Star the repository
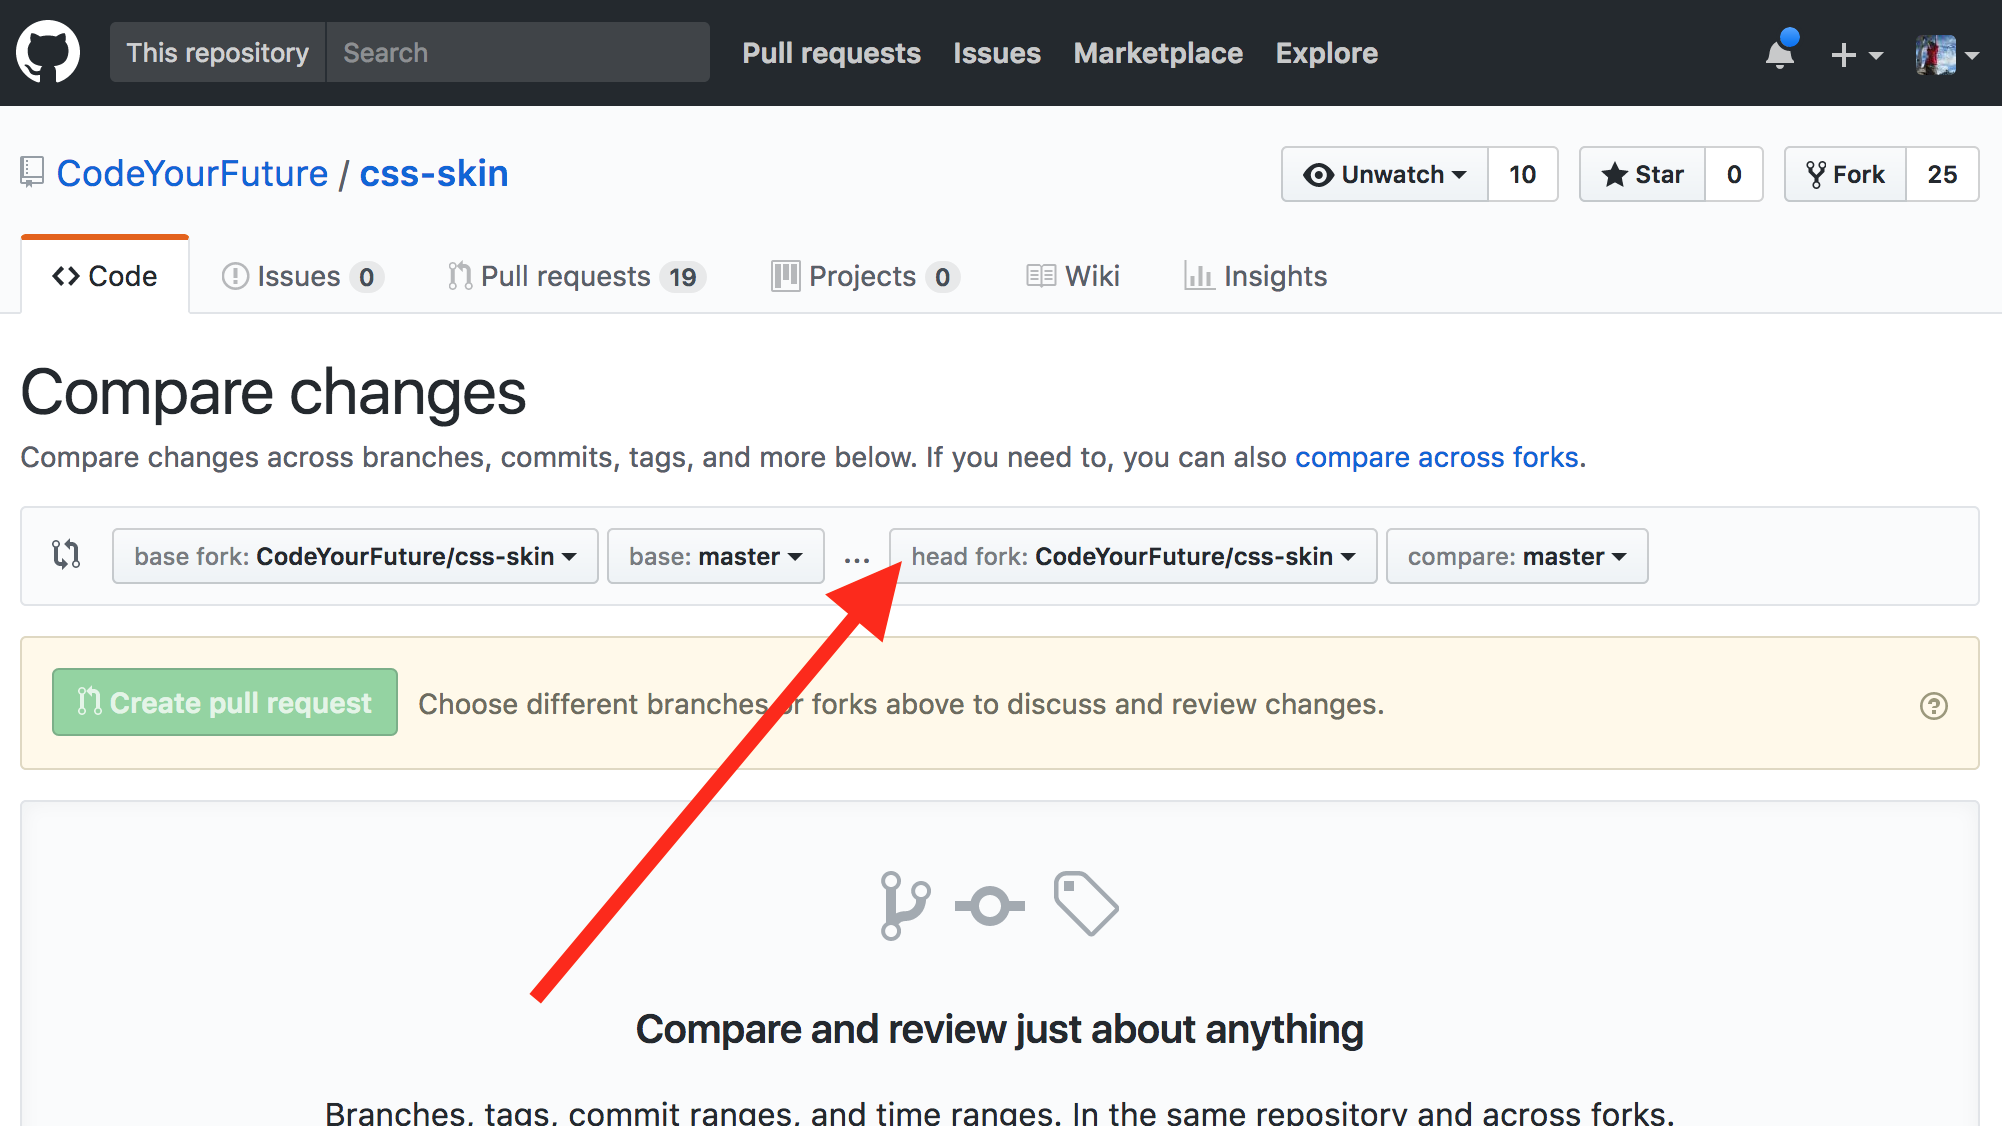Image resolution: width=2002 pixels, height=1126 pixels. [x=1642, y=174]
